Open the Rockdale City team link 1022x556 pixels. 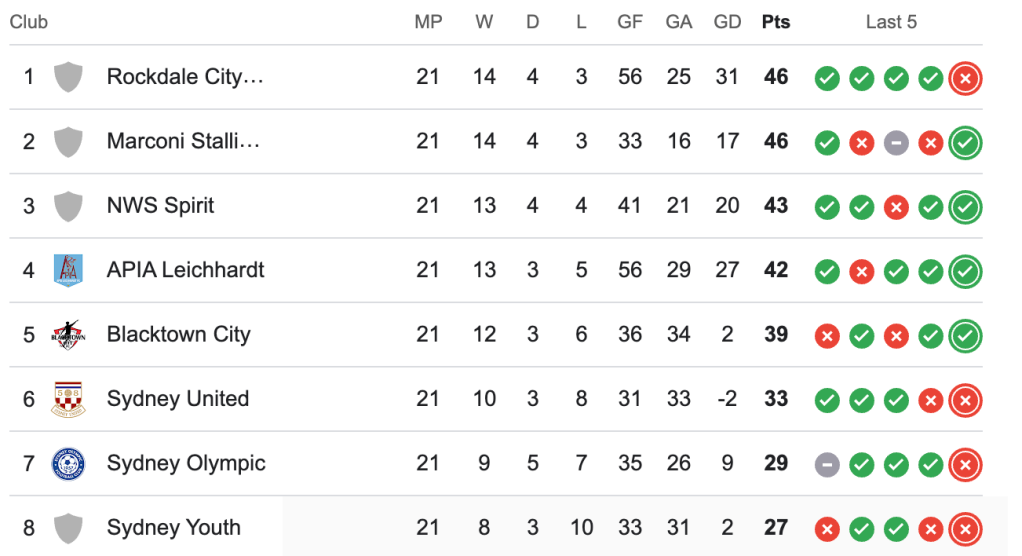pos(185,77)
